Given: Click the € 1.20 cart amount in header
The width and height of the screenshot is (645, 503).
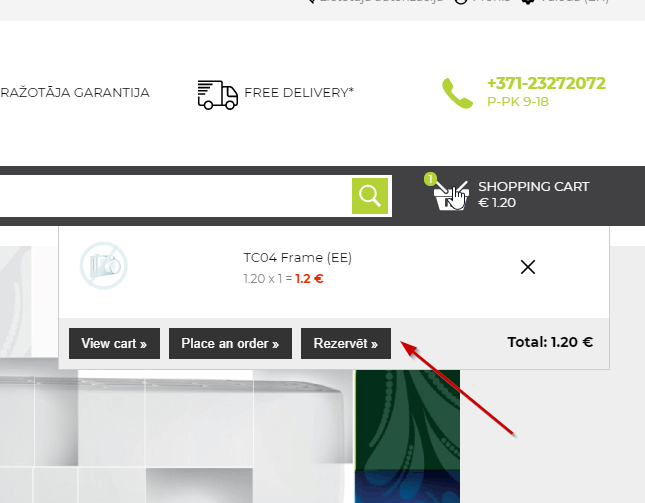Looking at the screenshot, I should pos(497,203).
